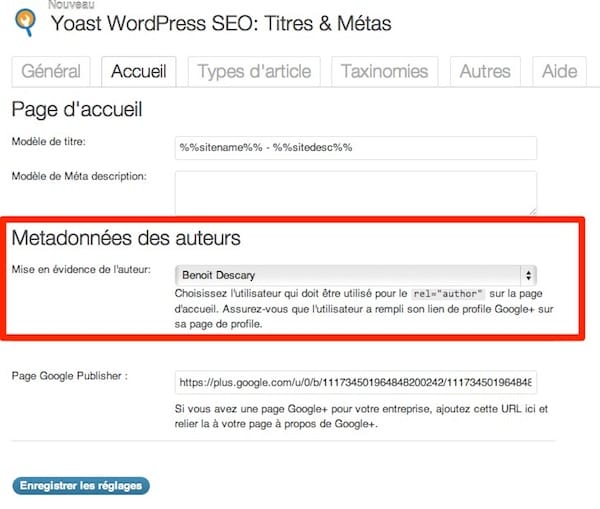Show the Aide tab
Screen dimensions: 600x509
559,72
